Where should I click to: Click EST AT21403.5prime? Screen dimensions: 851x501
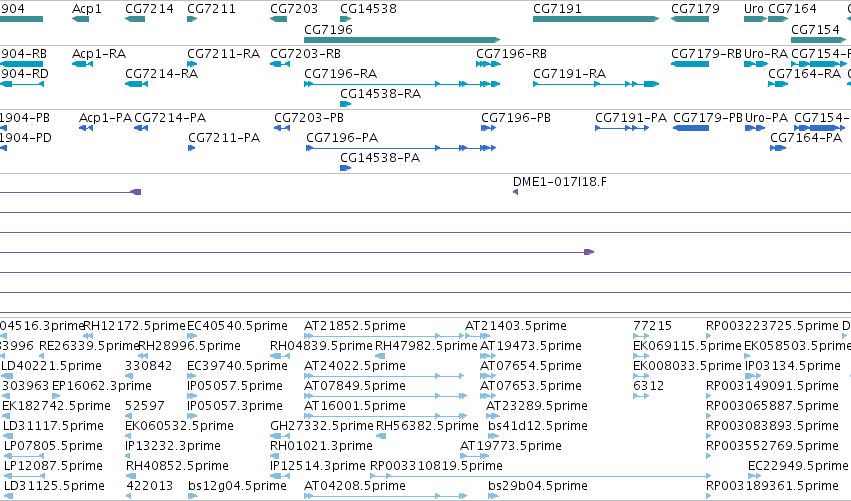point(516,326)
